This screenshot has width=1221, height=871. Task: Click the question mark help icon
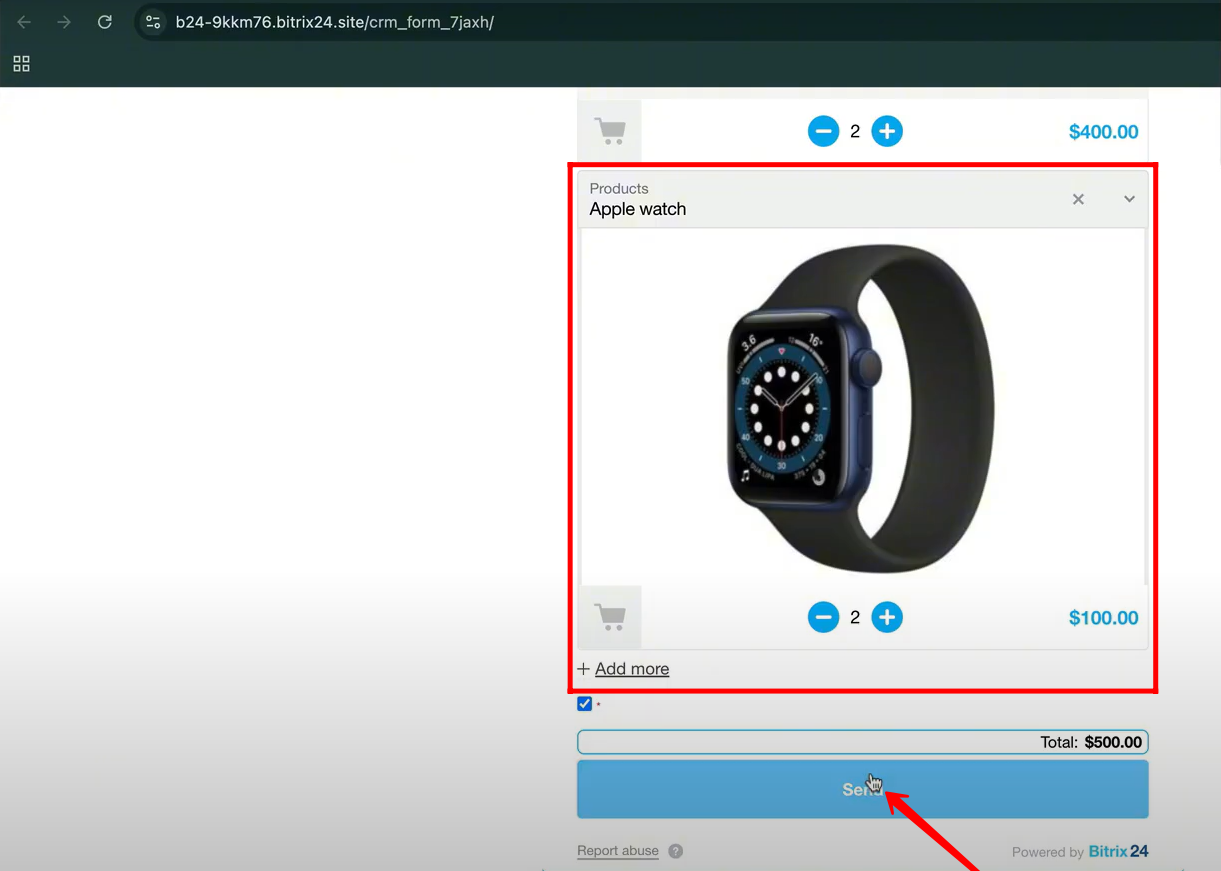pos(676,851)
